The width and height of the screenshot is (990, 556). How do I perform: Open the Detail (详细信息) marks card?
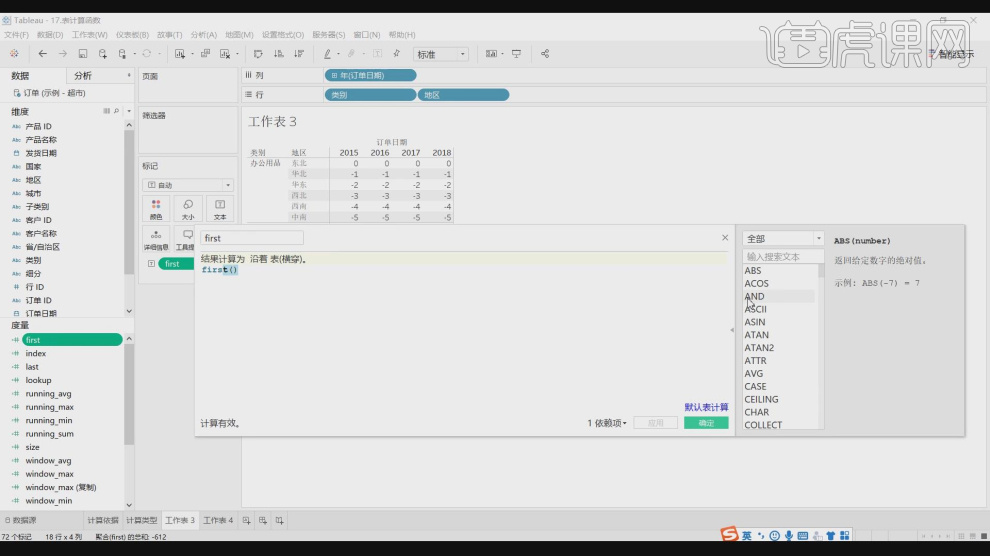point(156,240)
